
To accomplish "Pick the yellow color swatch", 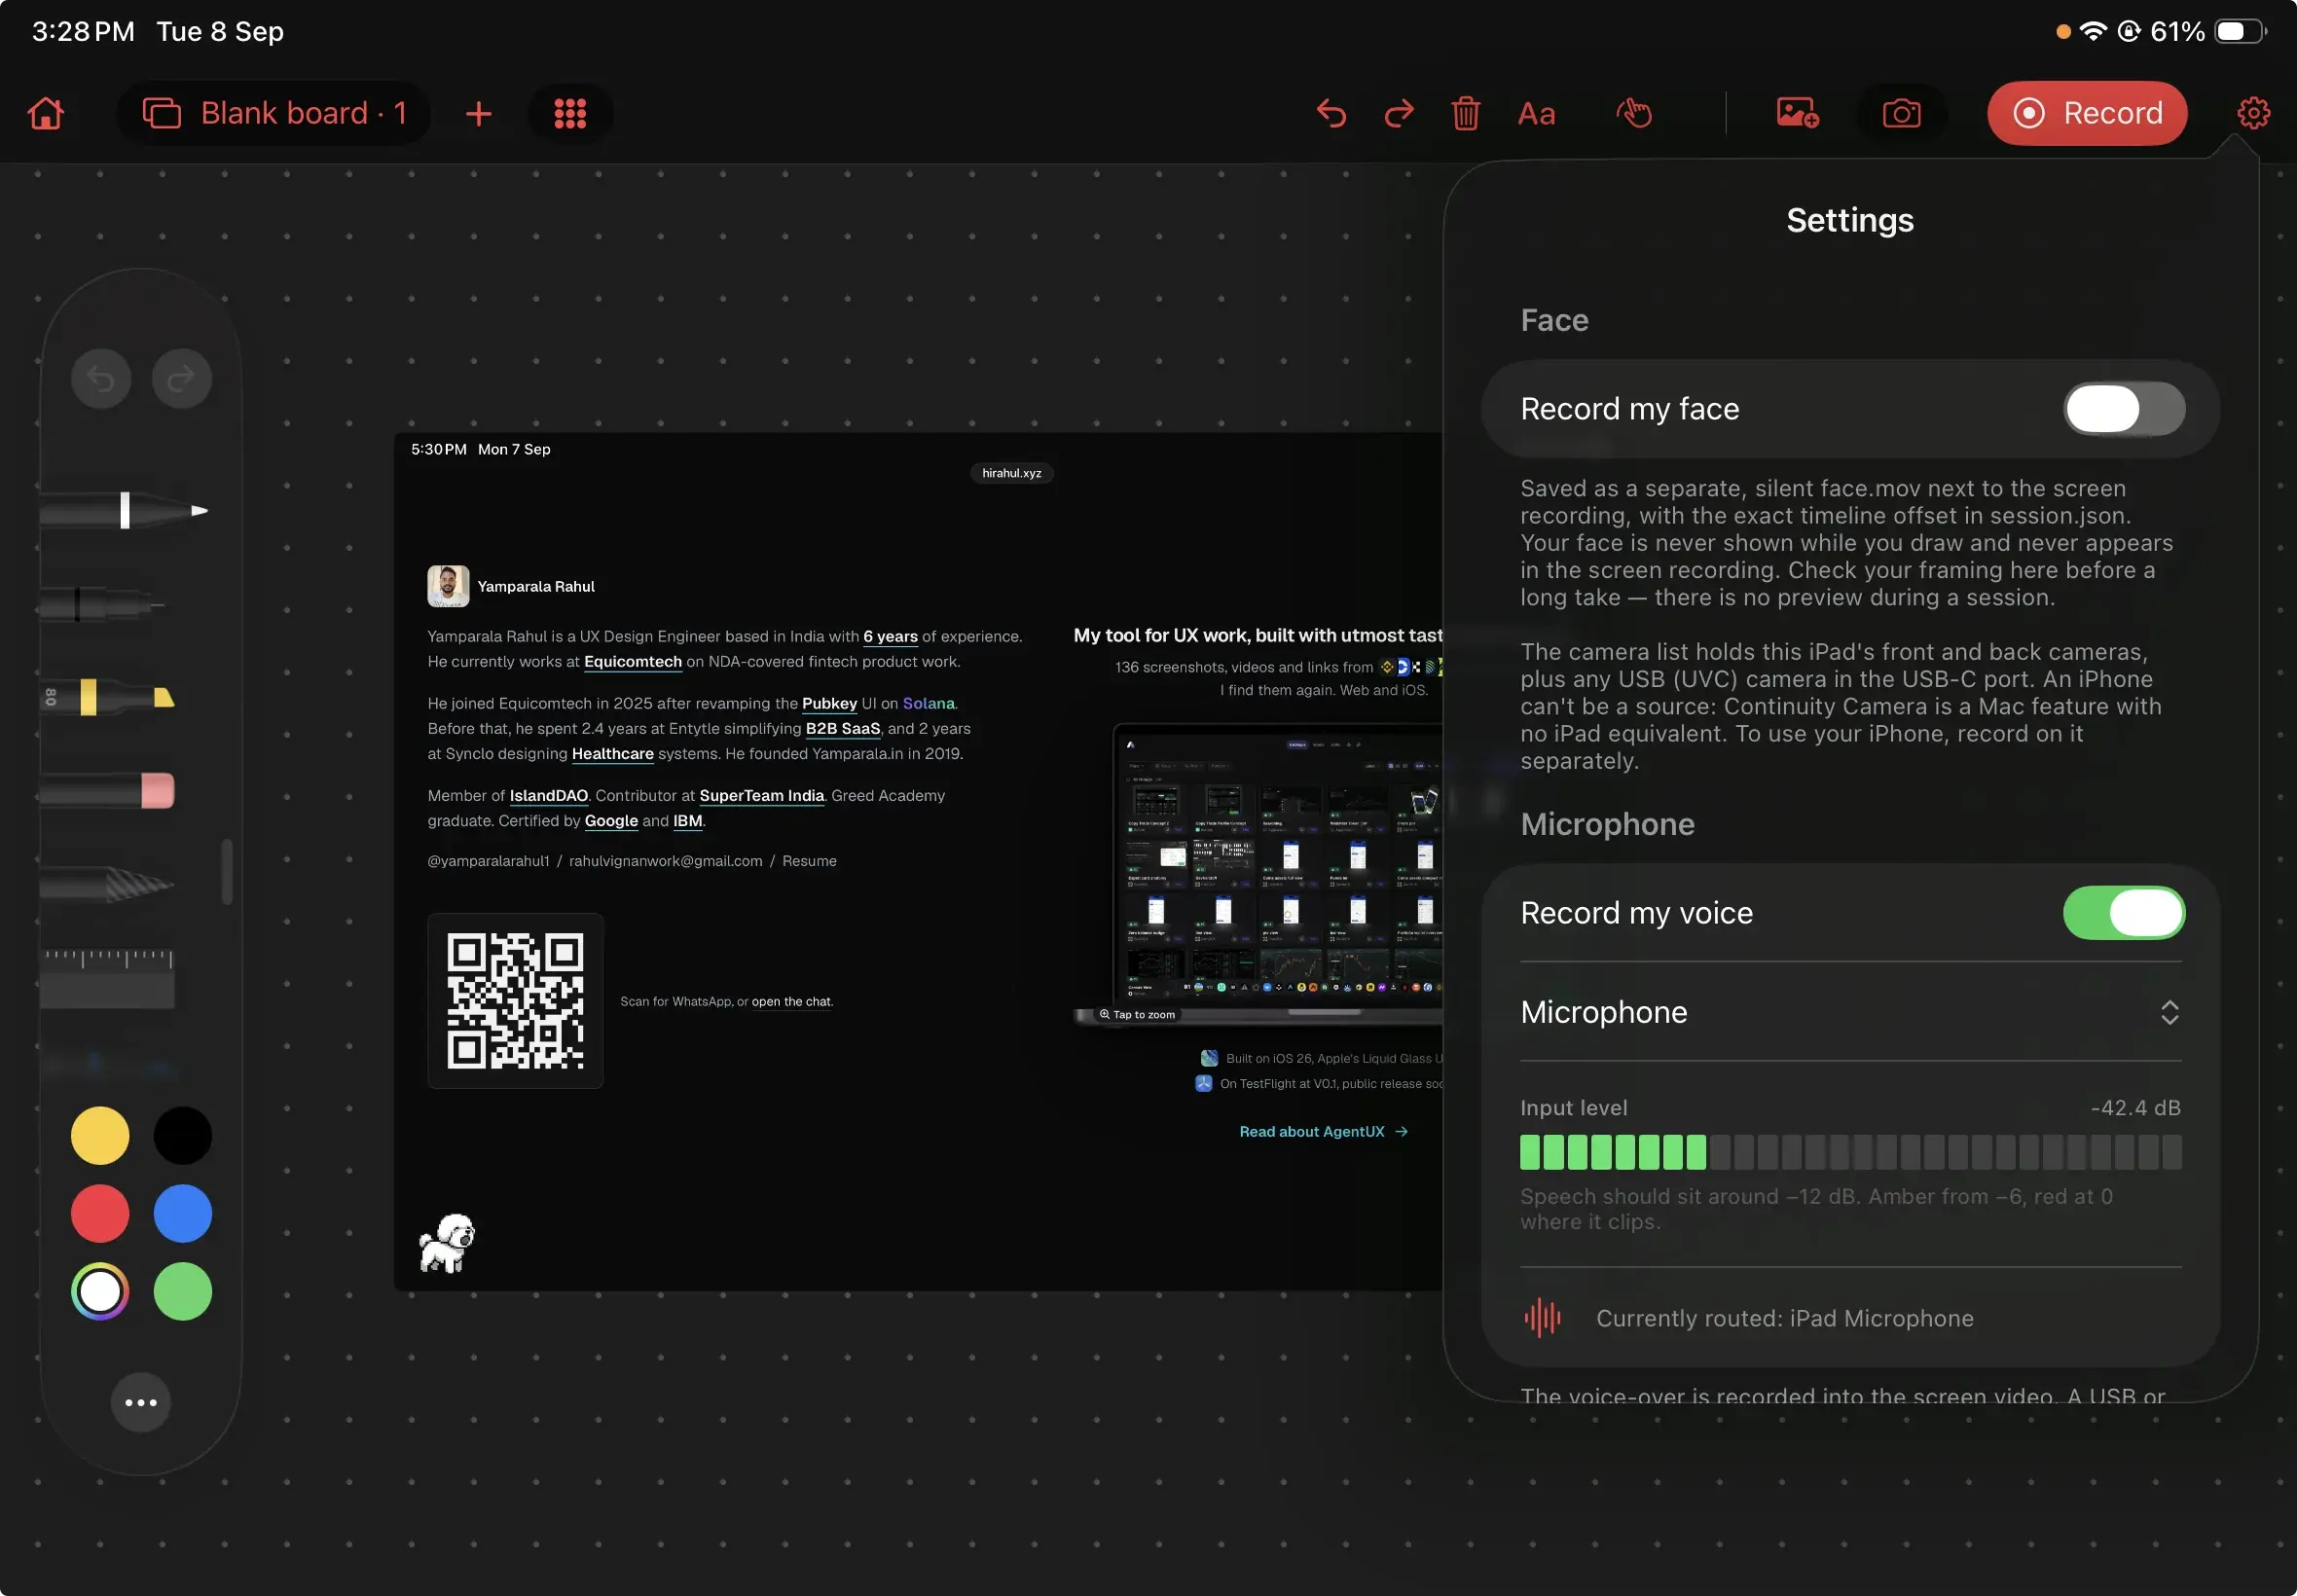I will click(x=100, y=1136).
